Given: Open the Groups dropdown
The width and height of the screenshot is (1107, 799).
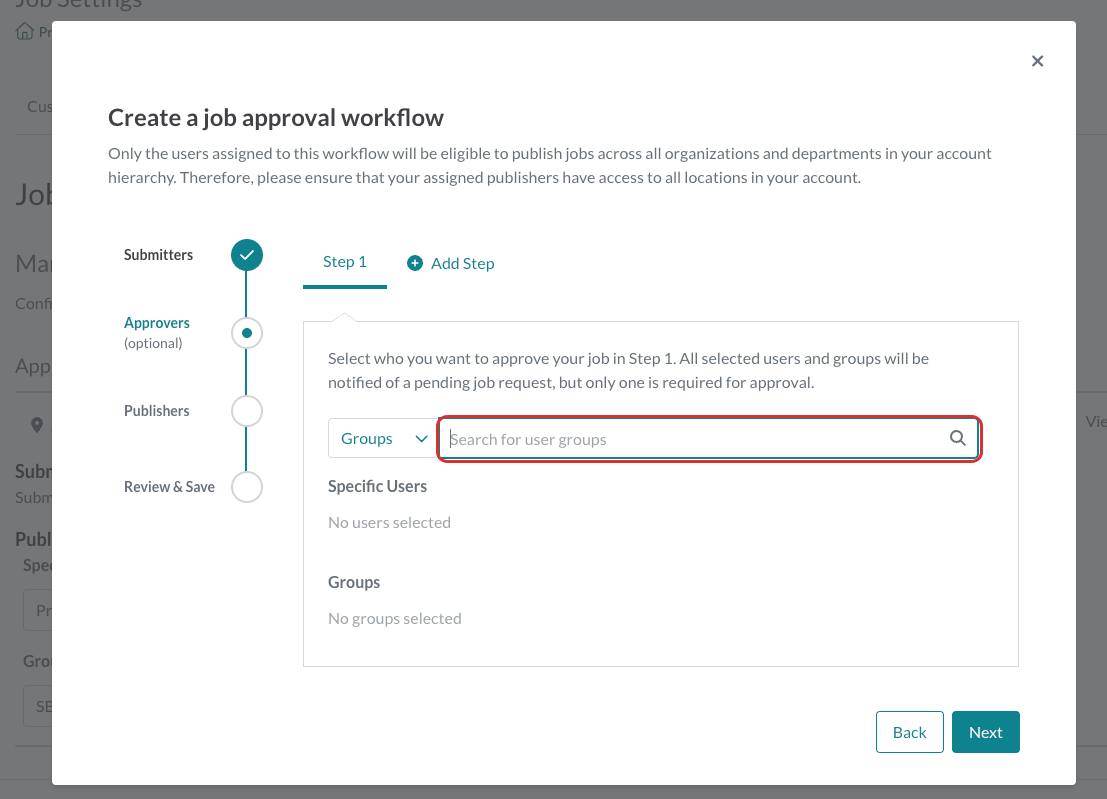Looking at the screenshot, I should tap(383, 438).
